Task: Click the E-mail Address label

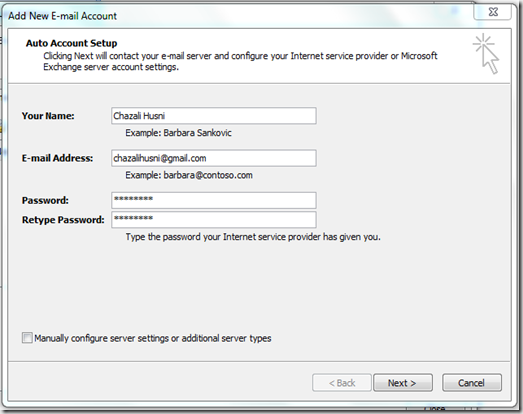Action: point(57,158)
